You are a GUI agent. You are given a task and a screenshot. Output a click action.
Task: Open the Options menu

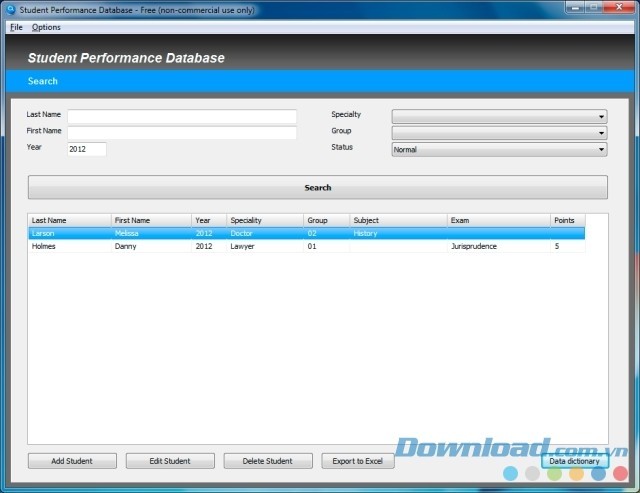46,27
